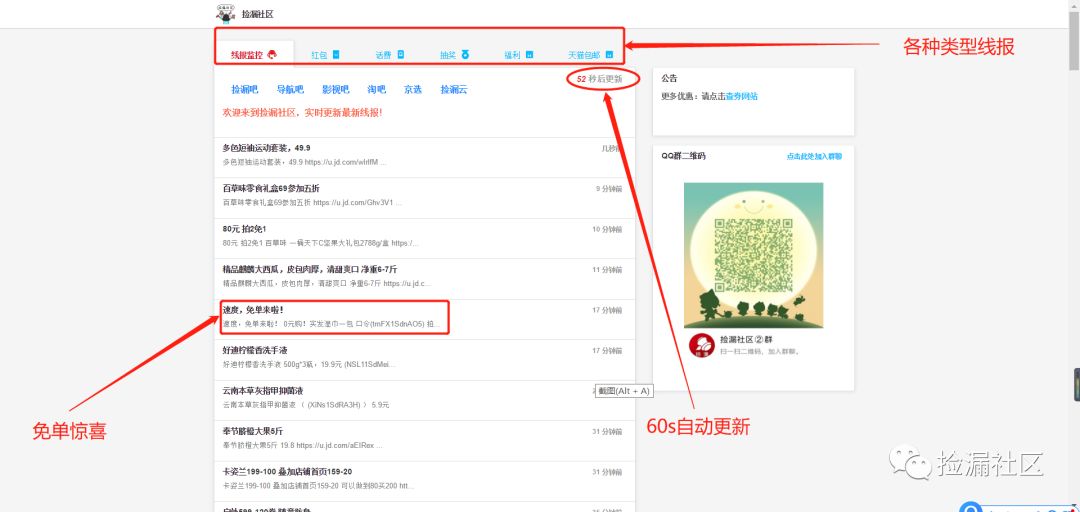1080x512 pixels.
Task: Click the 公告 heading
Action: click(669, 79)
